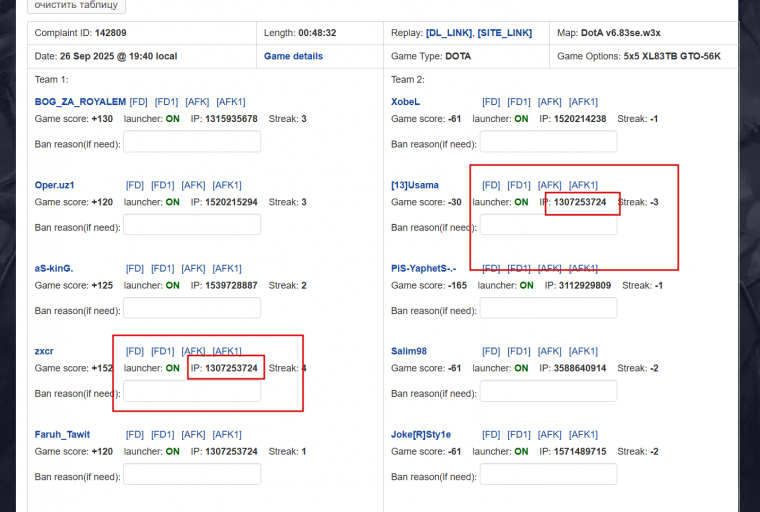Open Joke[R]Sty1e player profile

(421, 435)
